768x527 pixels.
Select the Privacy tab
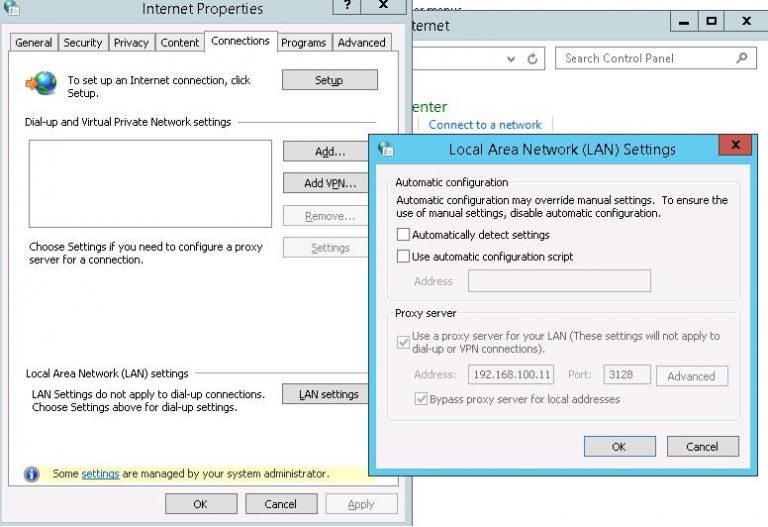point(131,43)
